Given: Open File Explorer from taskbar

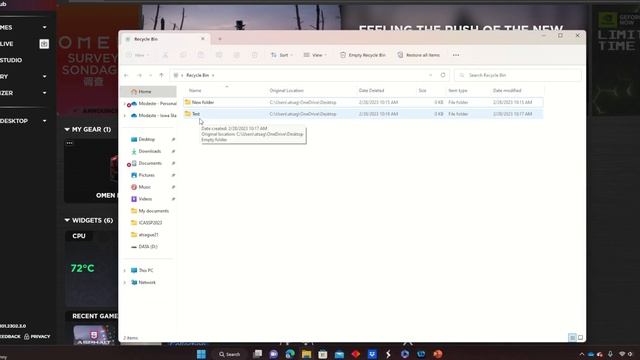Looking at the screenshot, I should (x=306, y=354).
